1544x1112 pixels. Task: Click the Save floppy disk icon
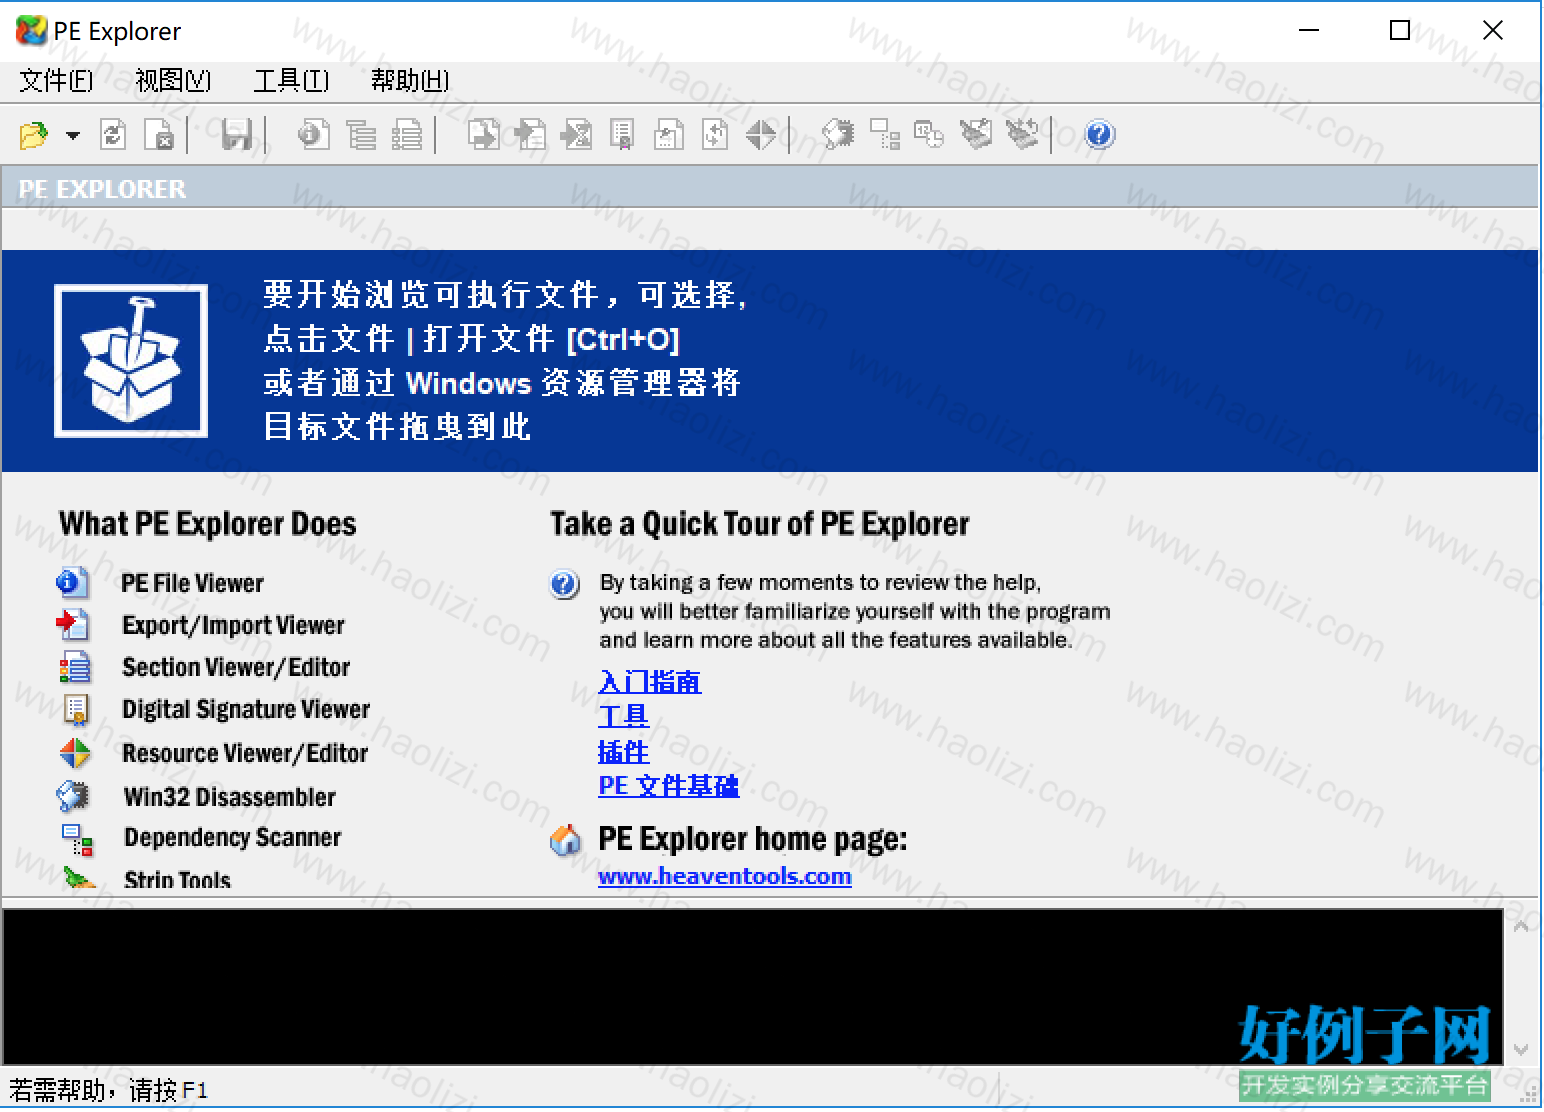(x=237, y=134)
